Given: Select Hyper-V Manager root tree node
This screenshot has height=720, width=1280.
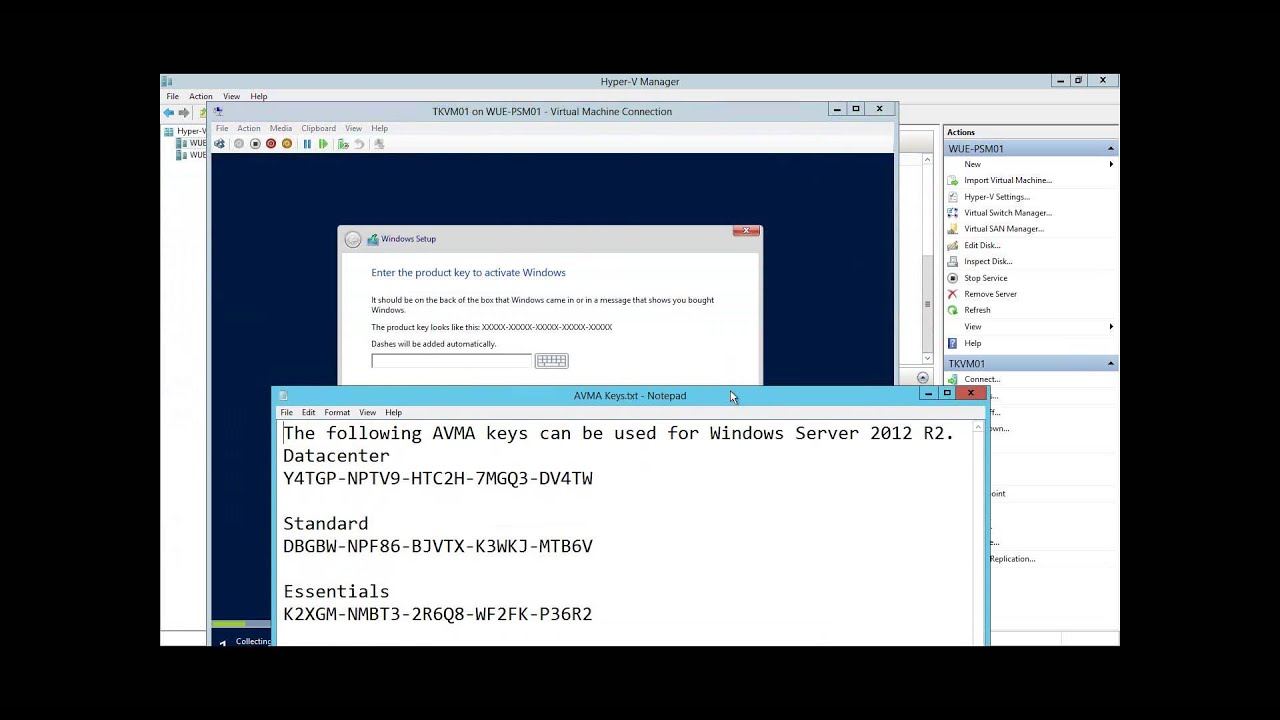Looking at the screenshot, I should pyautogui.click(x=185, y=131).
